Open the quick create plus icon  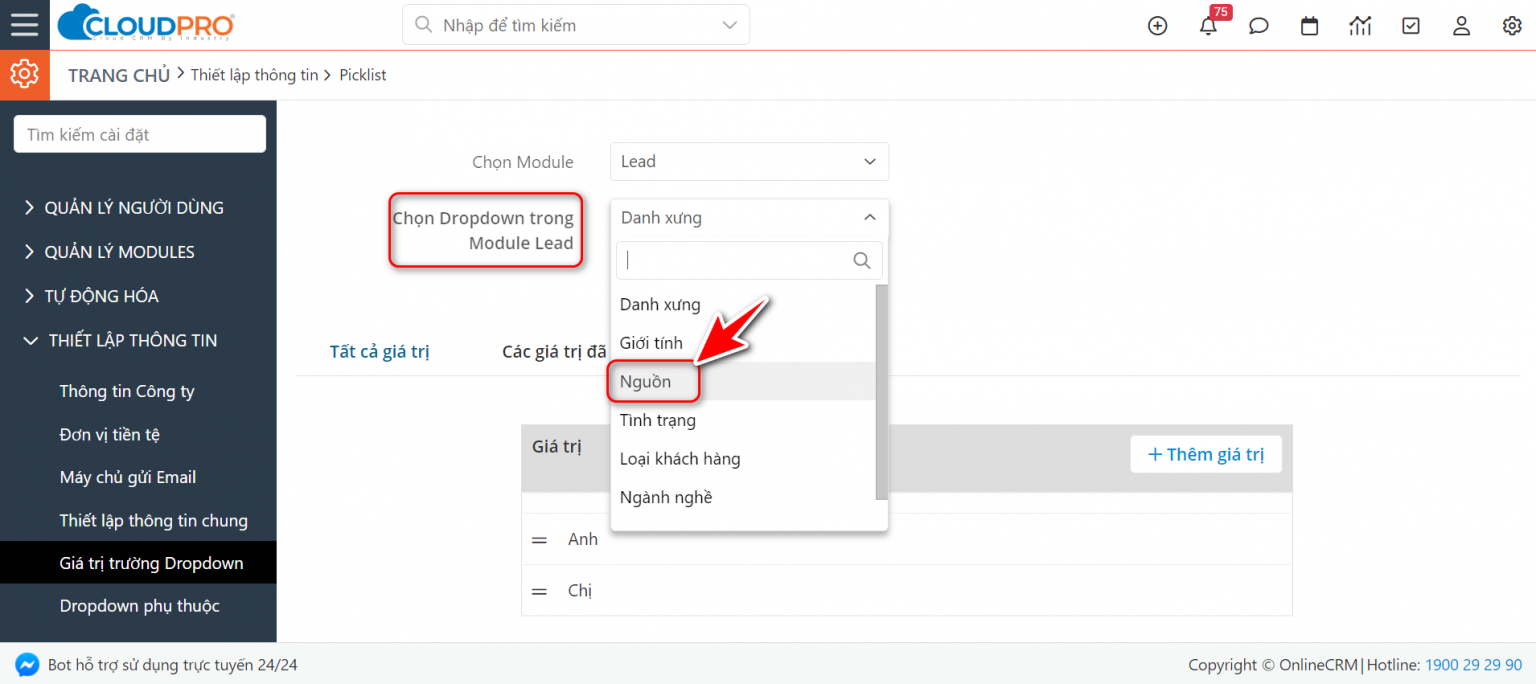click(1157, 26)
